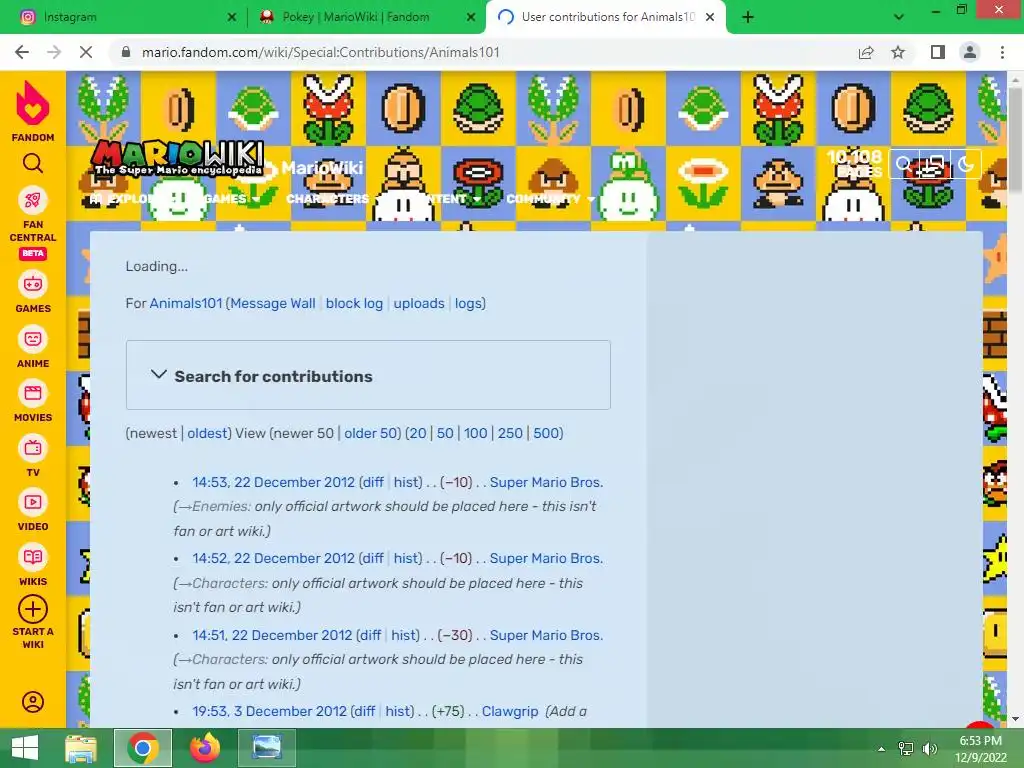Open Anime section in Fandom sidebar
The image size is (1024, 768).
(33, 347)
